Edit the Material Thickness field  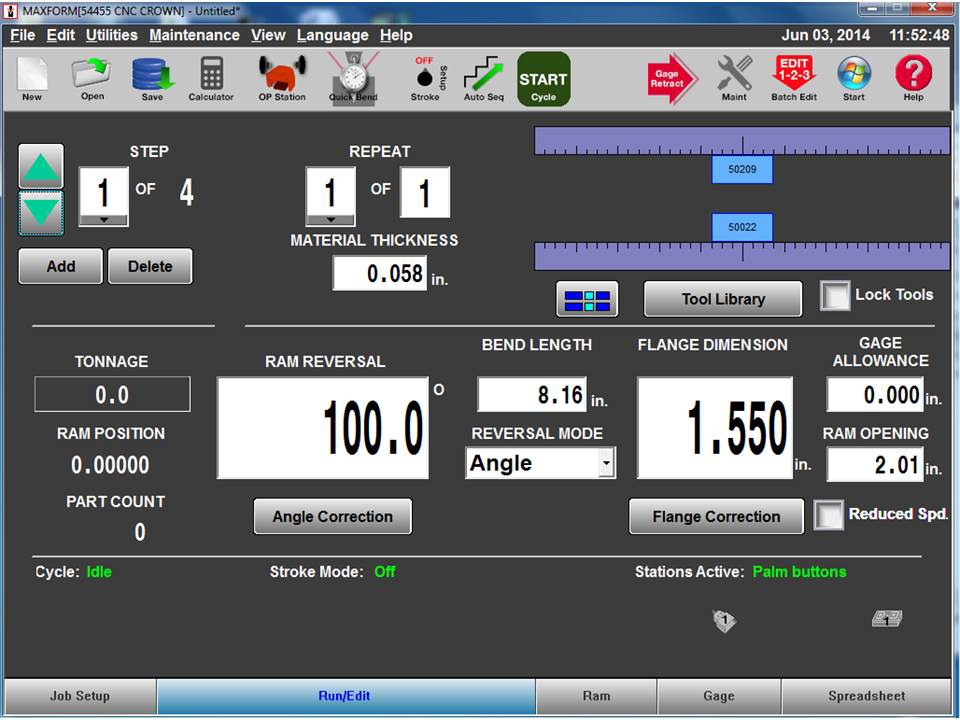click(x=380, y=273)
